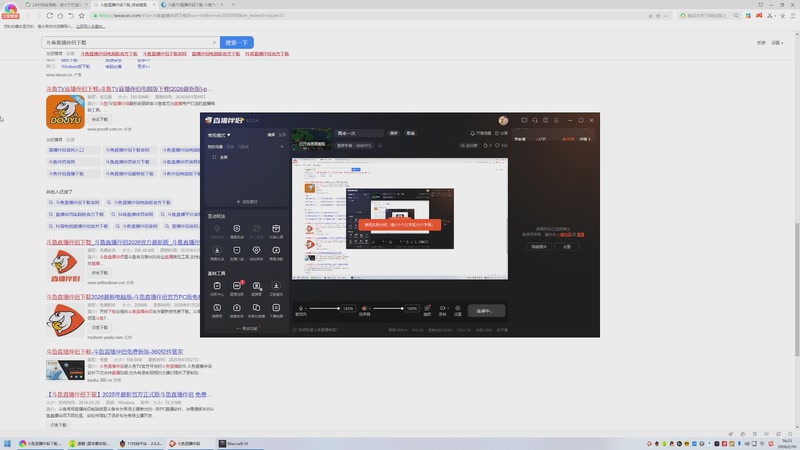Click the cancel button next to stream title
The image size is (800, 450).
click(411, 133)
